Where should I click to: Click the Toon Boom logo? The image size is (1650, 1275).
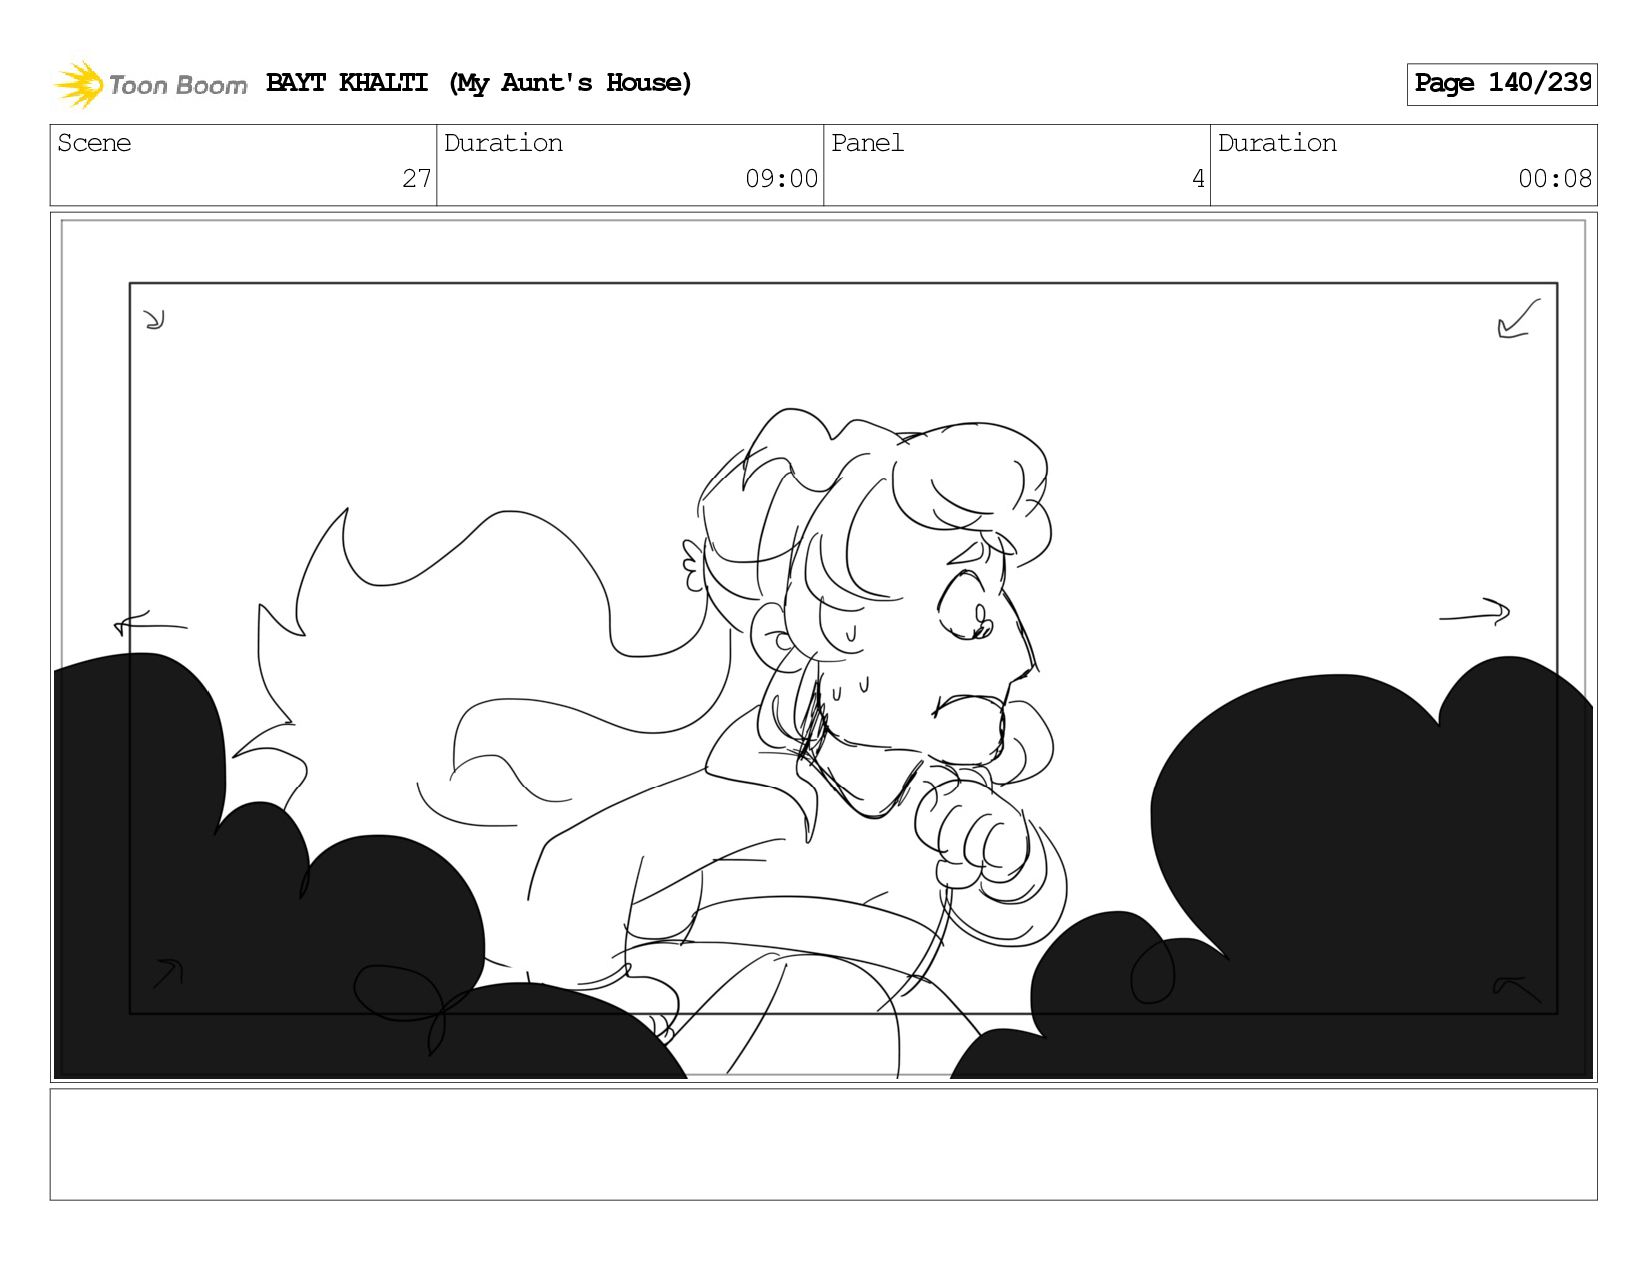tap(150, 84)
